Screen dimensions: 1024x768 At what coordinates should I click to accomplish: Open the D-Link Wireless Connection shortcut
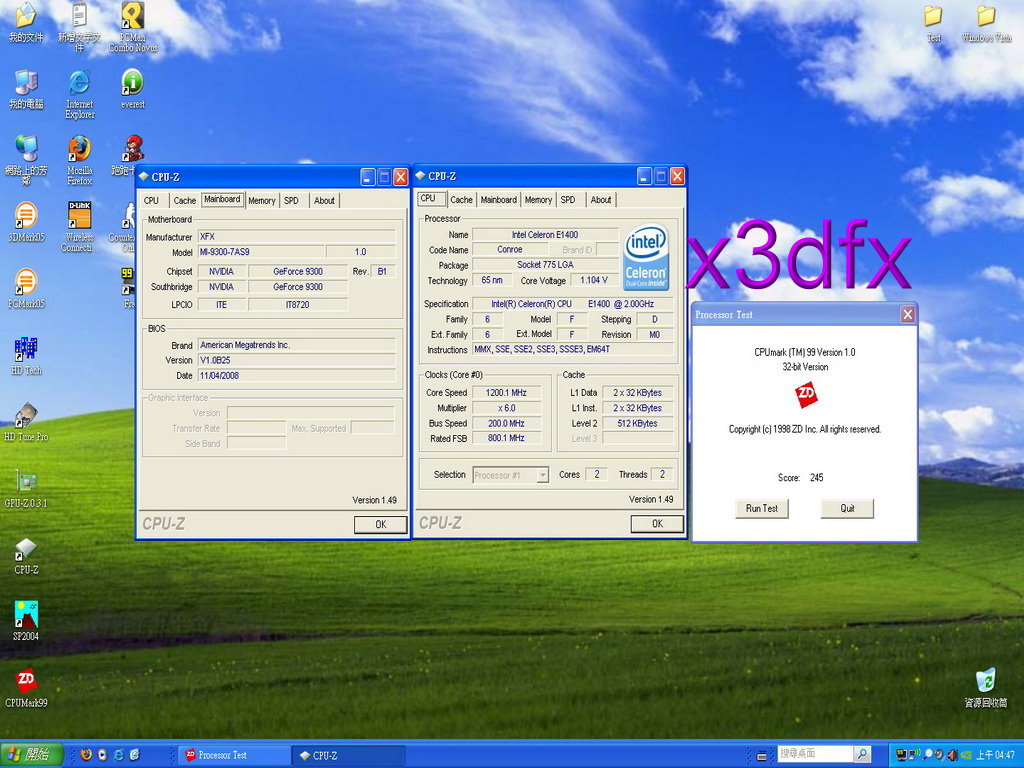[x=80, y=227]
